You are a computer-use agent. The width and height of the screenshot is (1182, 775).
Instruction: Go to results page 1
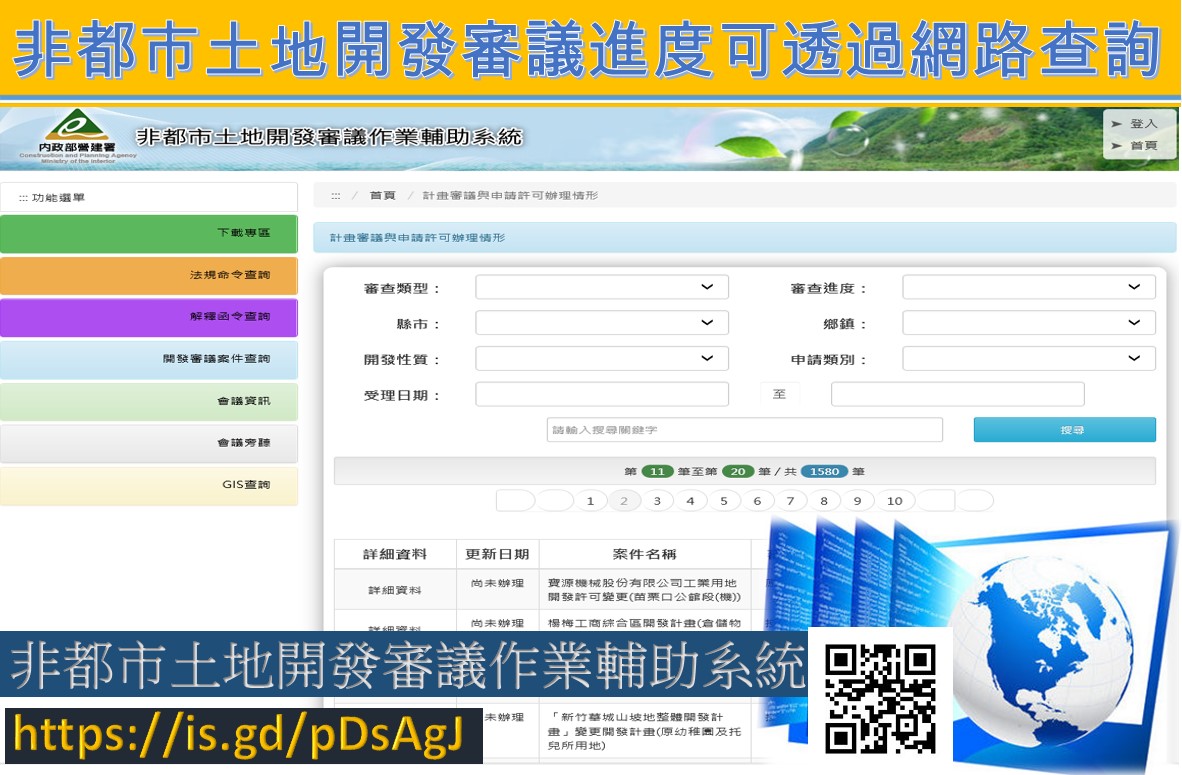(x=590, y=501)
